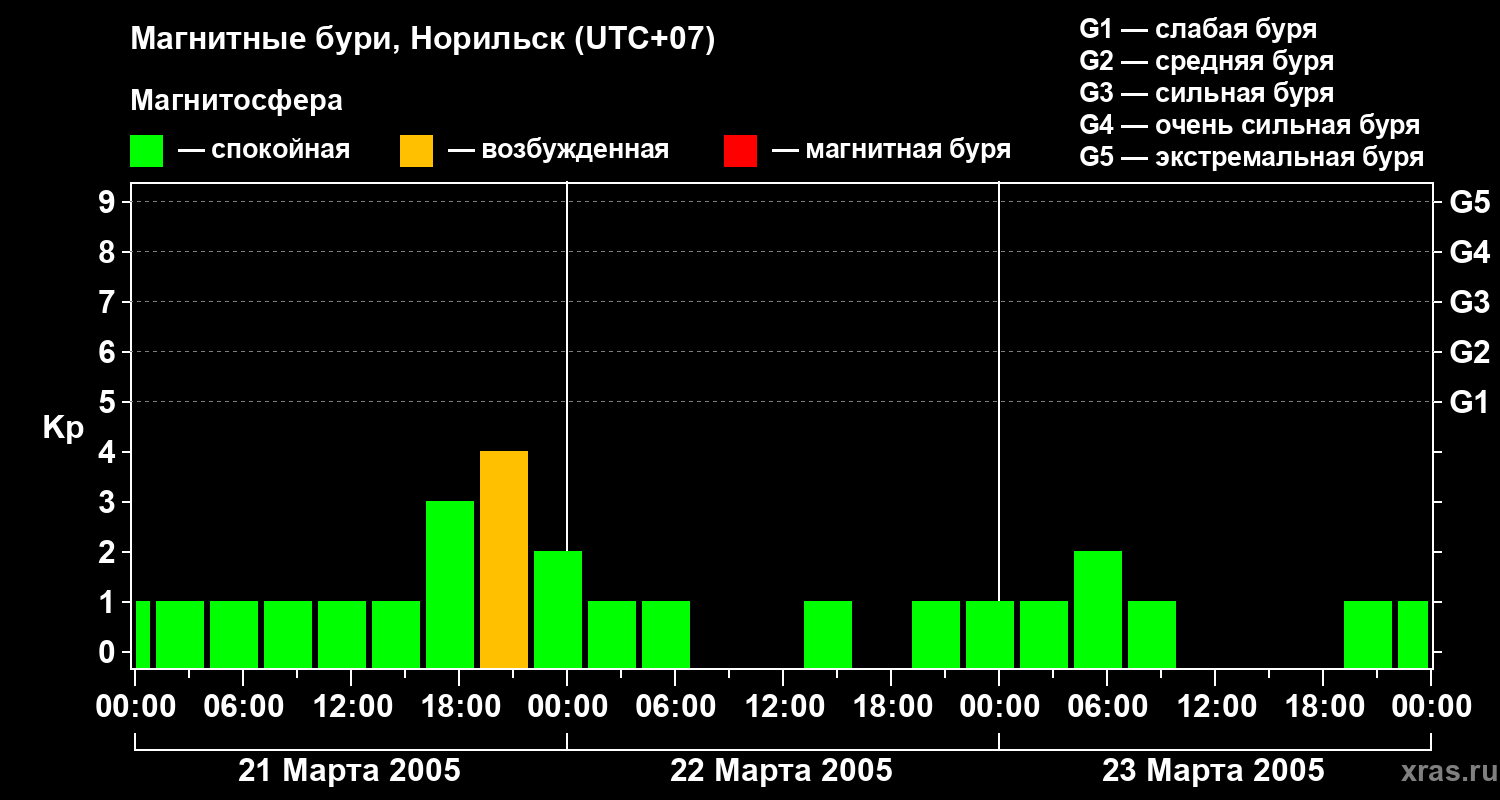
Task: Click 'G2 — средняя буря' legend line
Action: point(1206,61)
